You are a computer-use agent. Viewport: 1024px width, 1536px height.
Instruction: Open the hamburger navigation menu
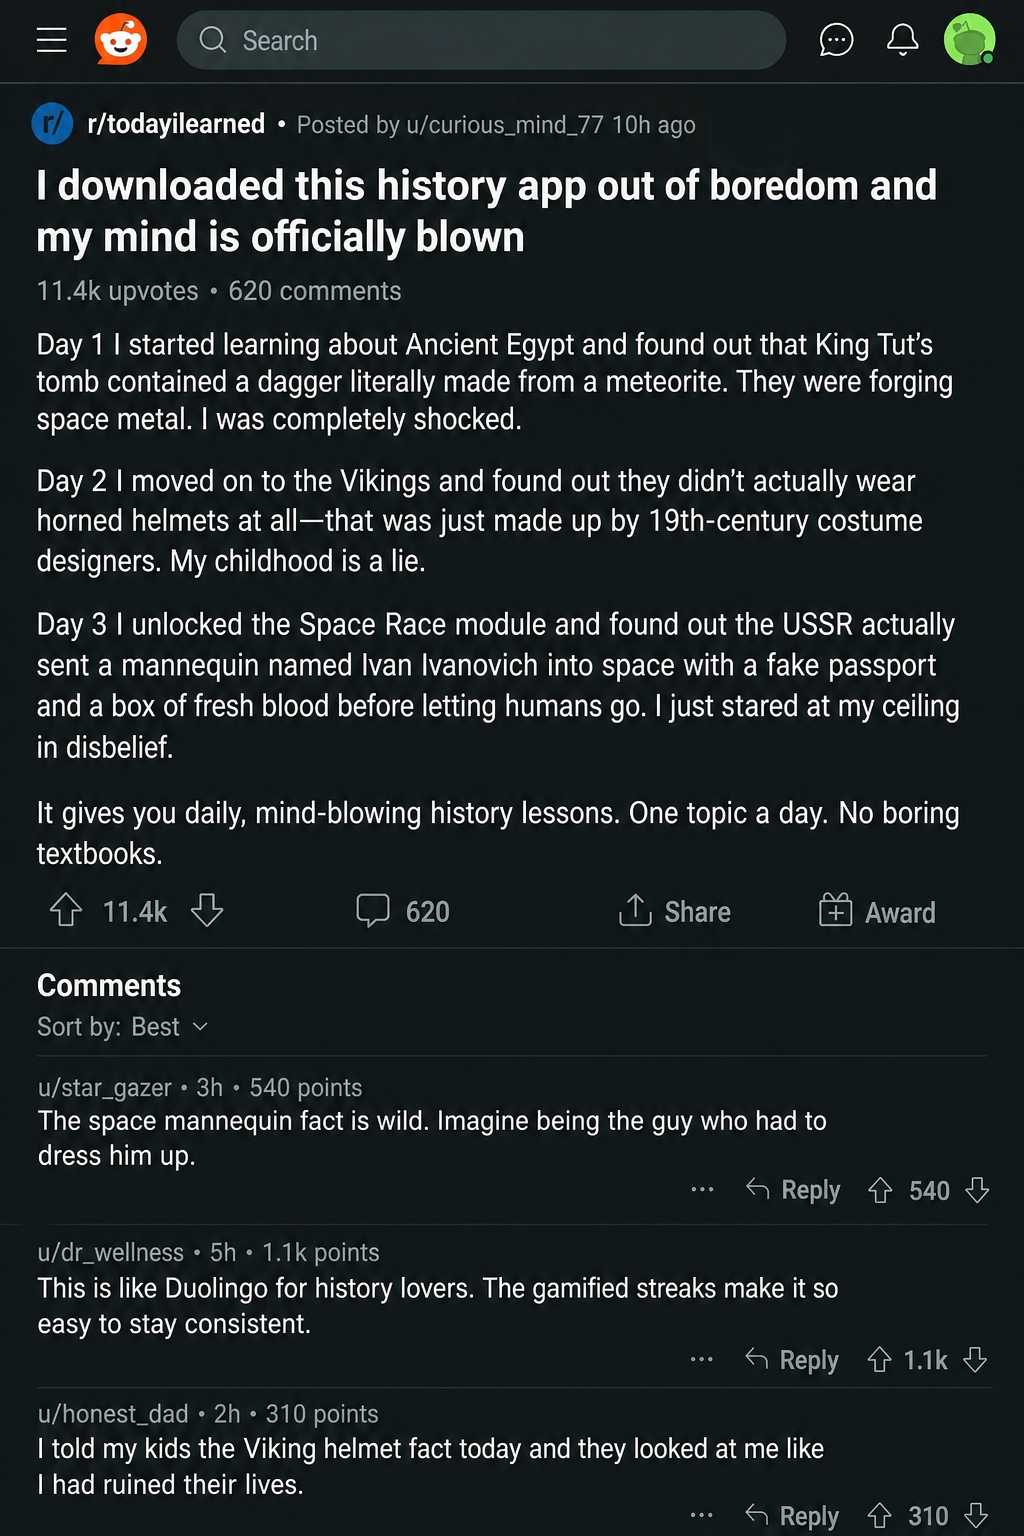pos(52,40)
